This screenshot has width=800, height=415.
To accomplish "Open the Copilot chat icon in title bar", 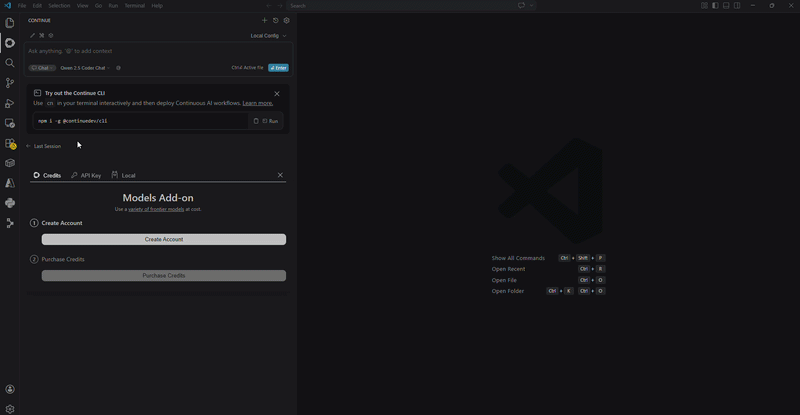I will coord(521,6).
